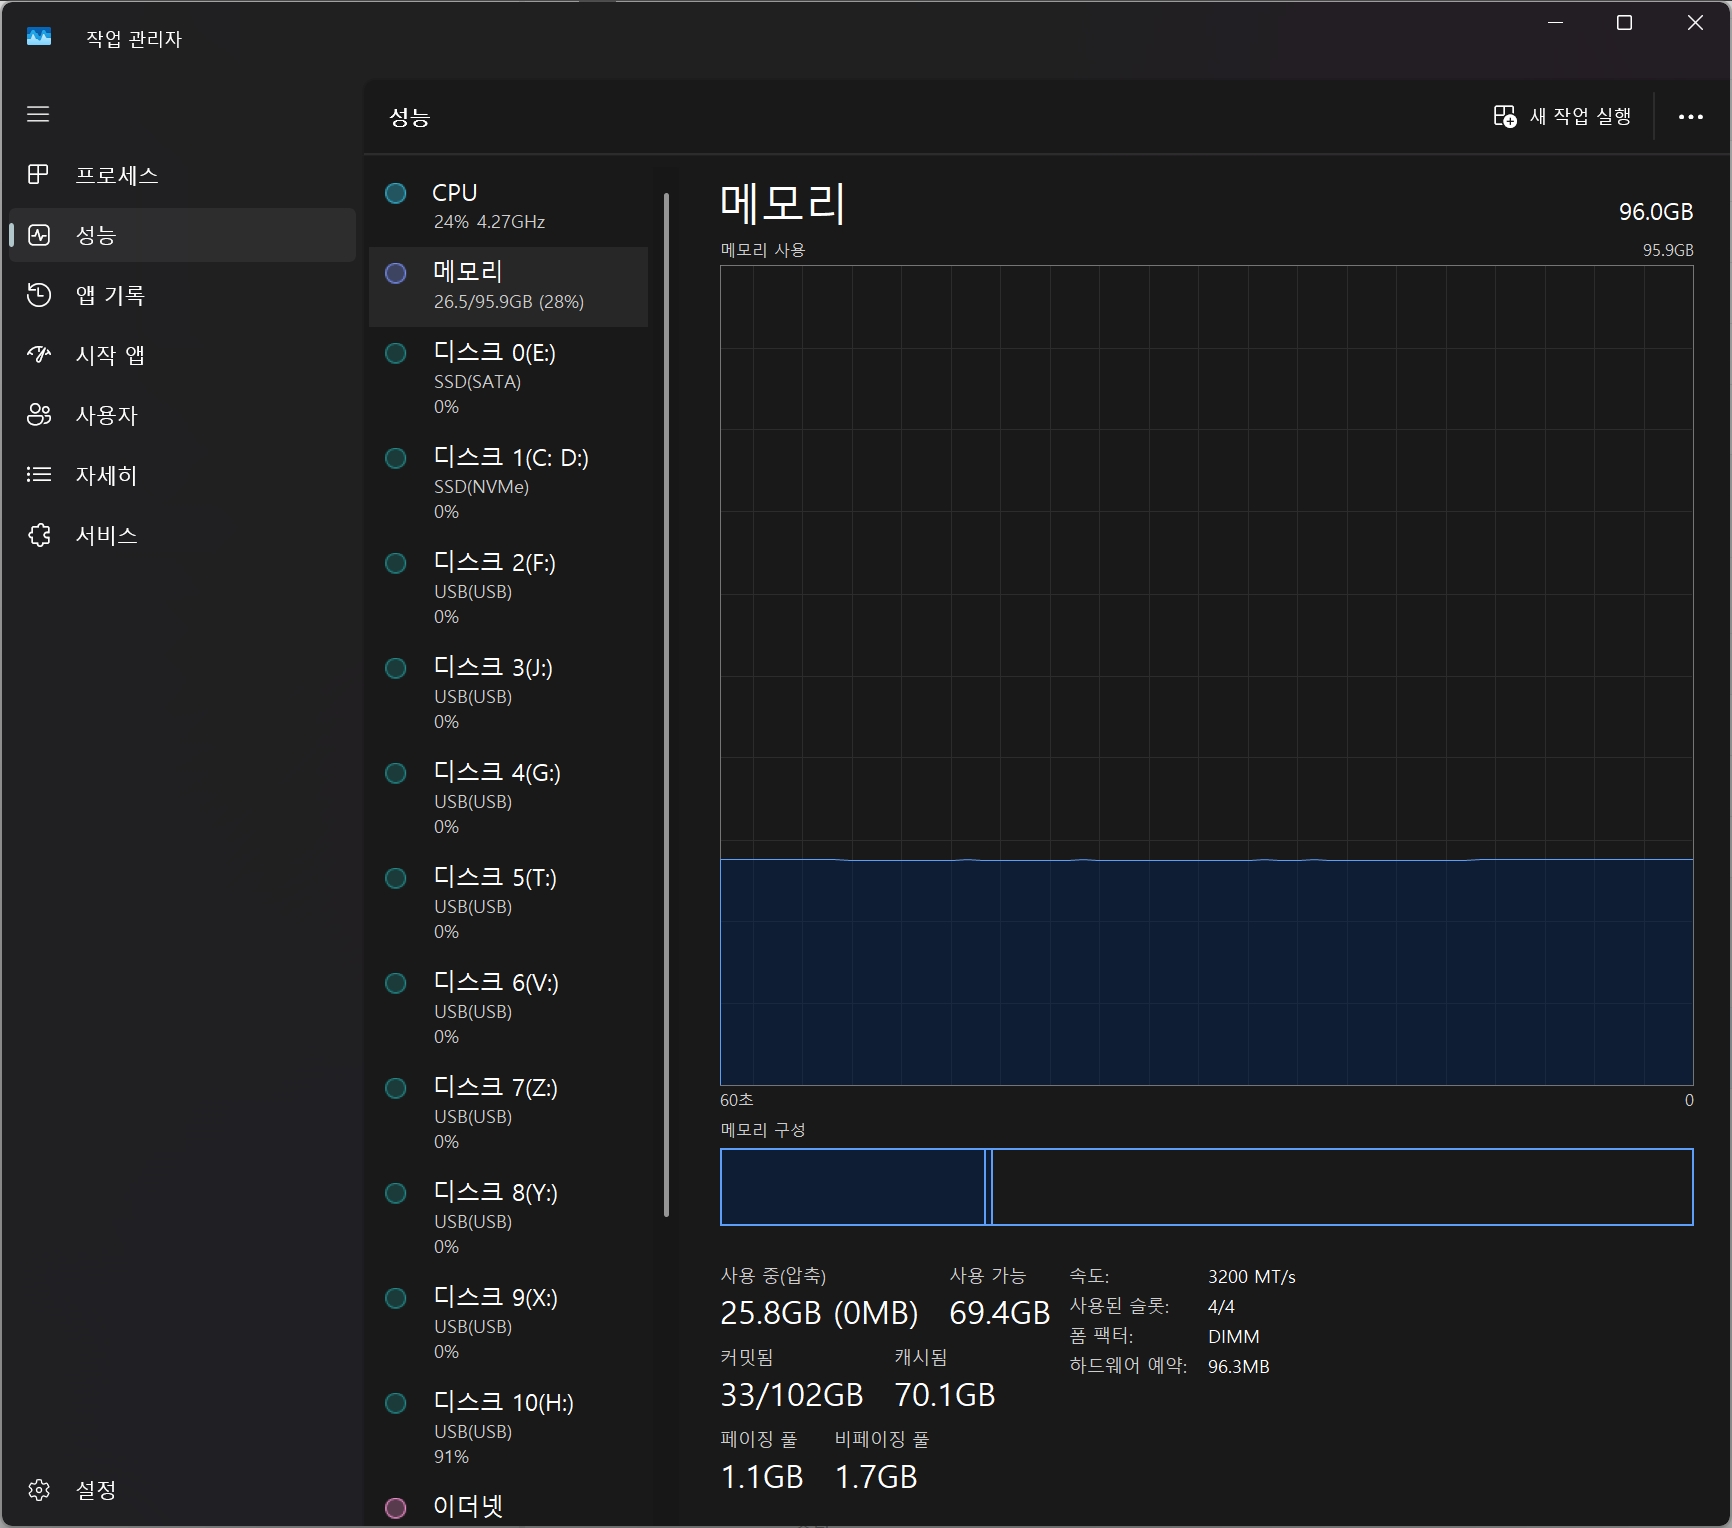Open the three-dots more options menu
Image resolution: width=1732 pixels, height=1528 pixels.
point(1690,117)
